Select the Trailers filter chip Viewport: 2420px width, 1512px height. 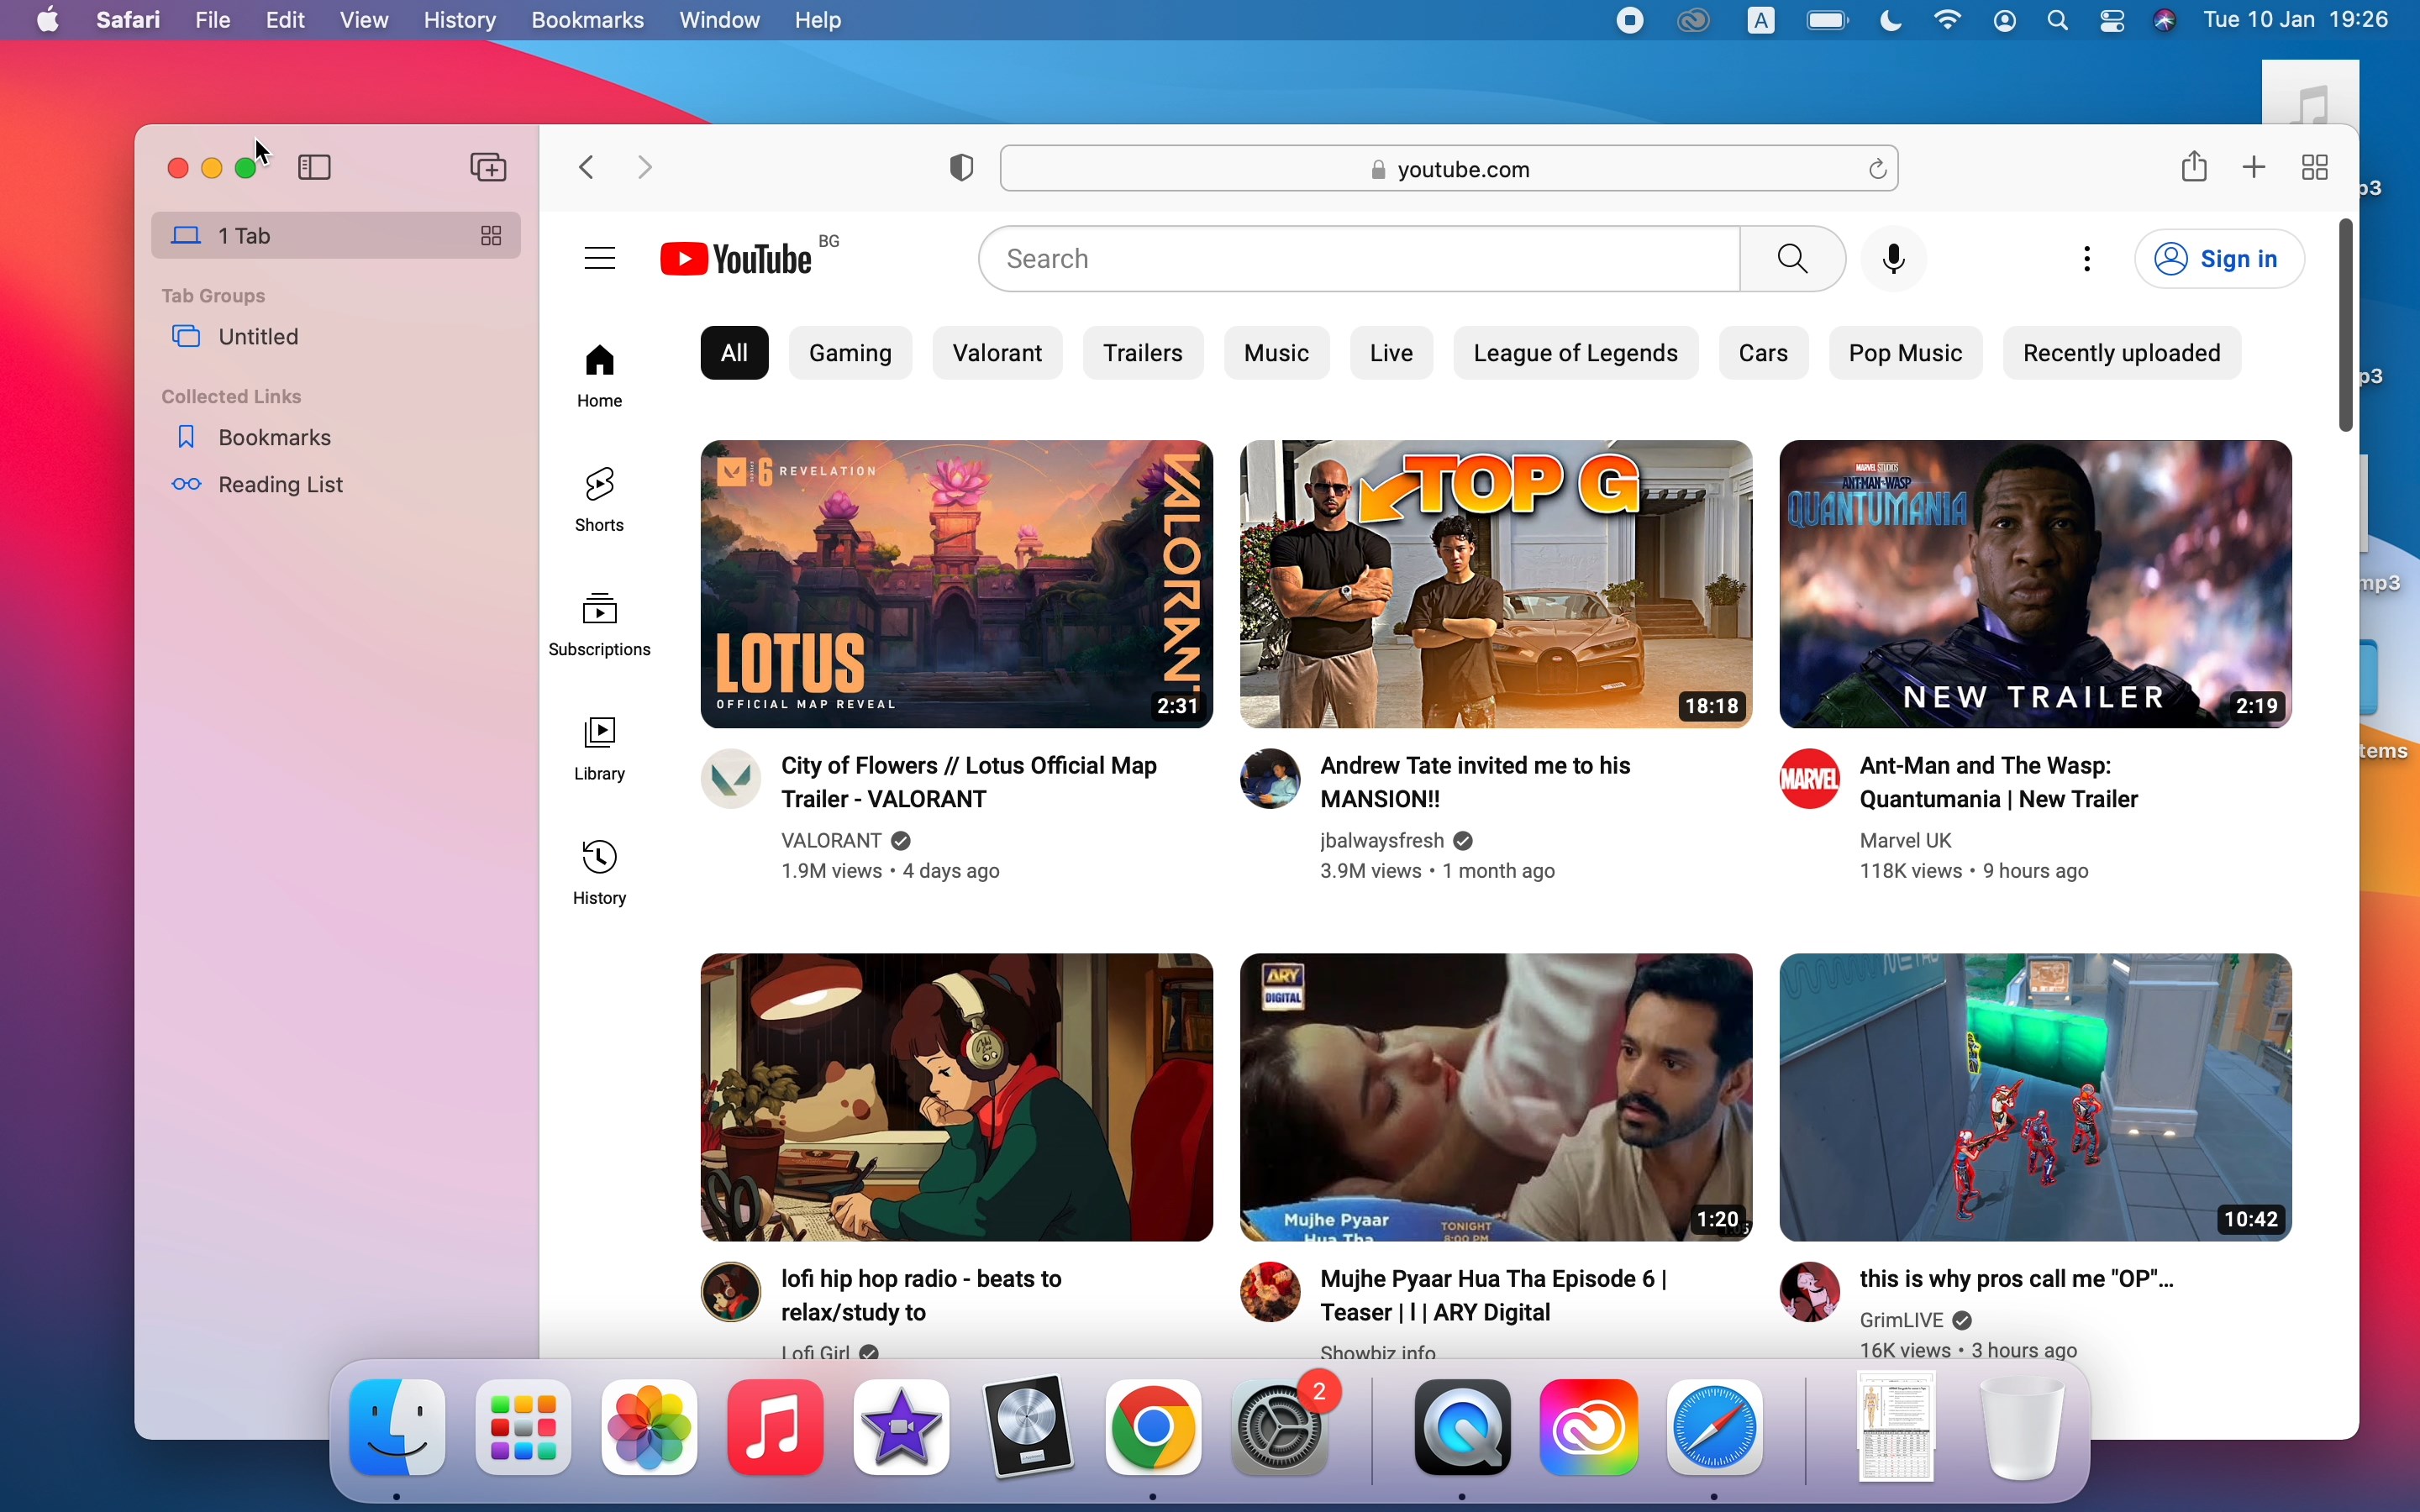coord(1143,353)
